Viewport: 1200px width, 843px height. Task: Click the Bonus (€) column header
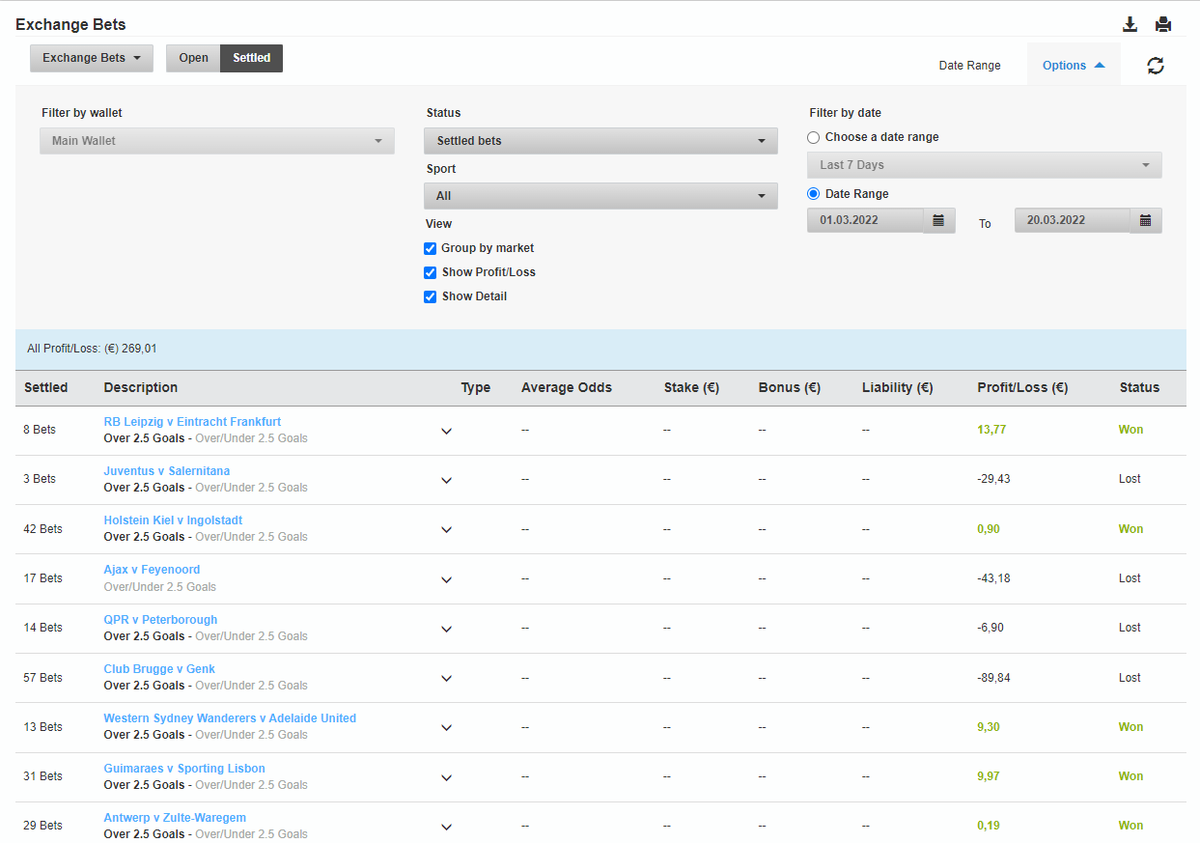click(x=790, y=388)
